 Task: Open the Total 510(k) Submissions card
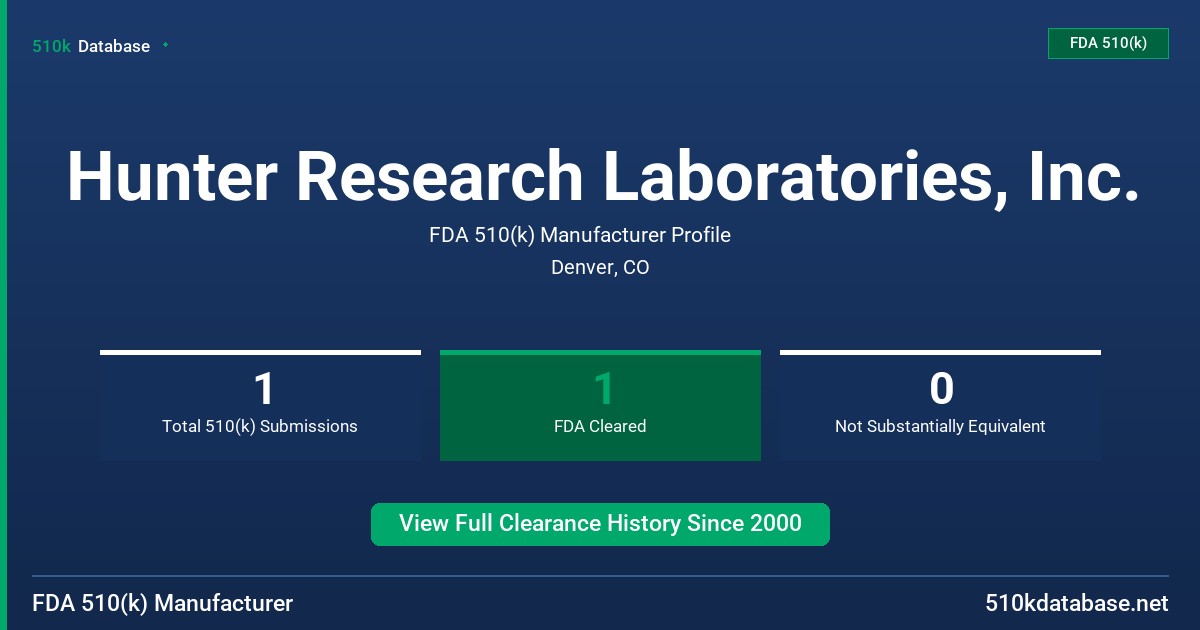pyautogui.click(x=260, y=405)
